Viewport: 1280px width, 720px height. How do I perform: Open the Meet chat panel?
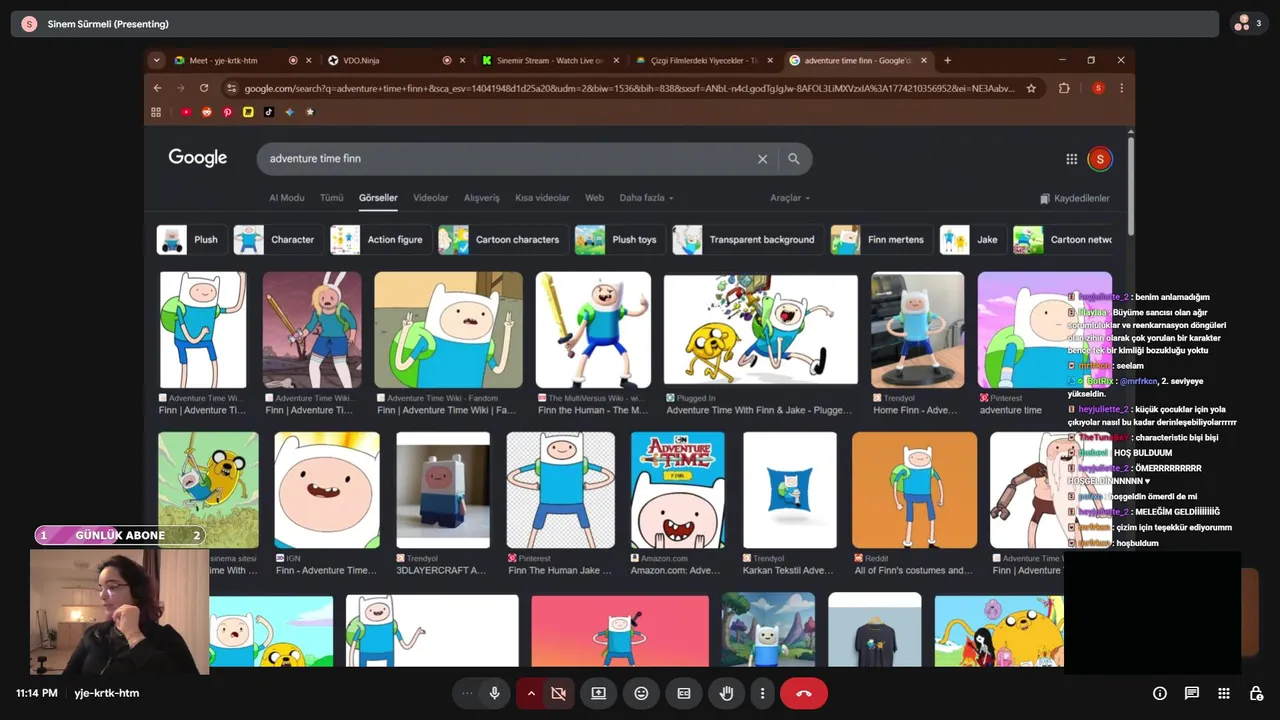1192,693
